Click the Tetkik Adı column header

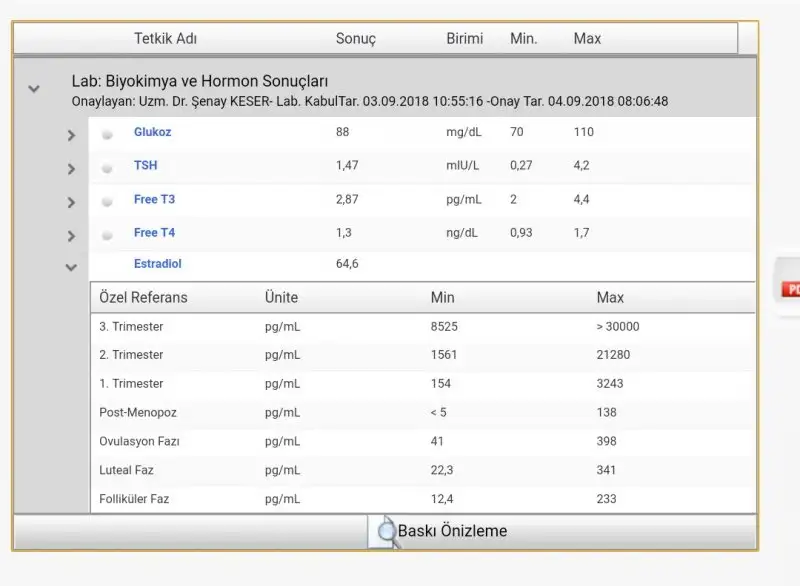165,39
